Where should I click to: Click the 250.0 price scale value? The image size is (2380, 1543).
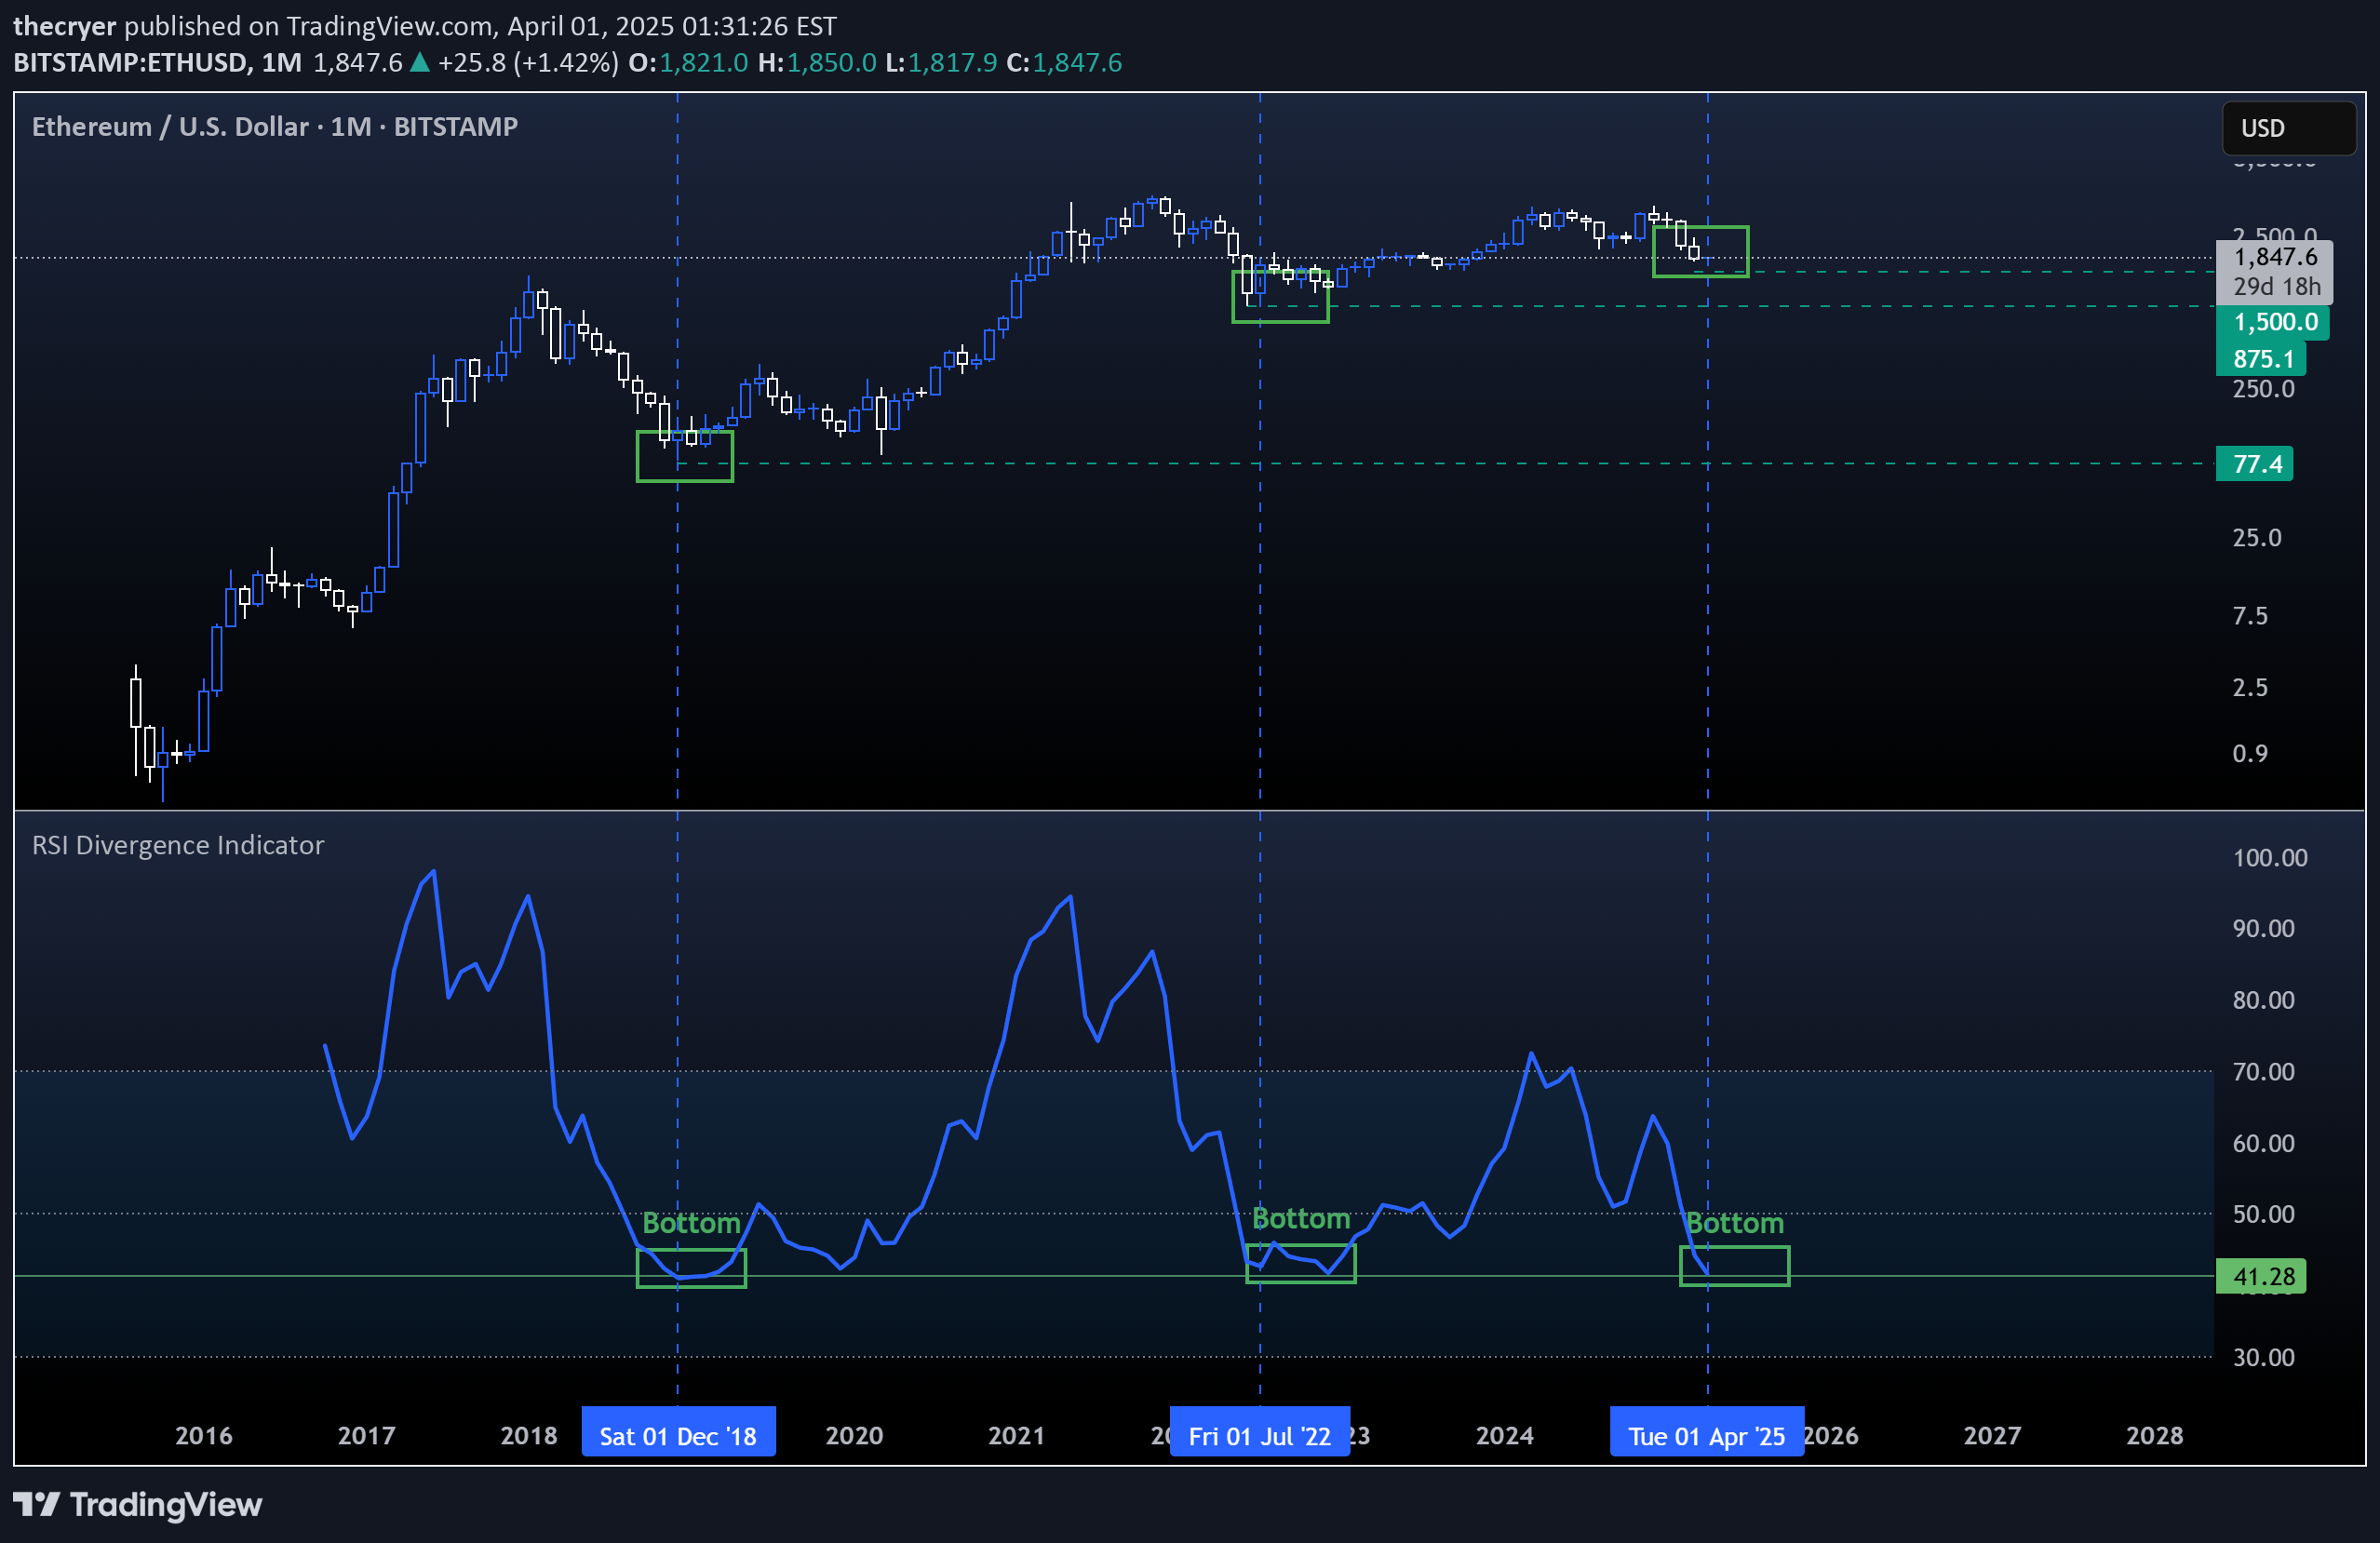pos(2264,389)
